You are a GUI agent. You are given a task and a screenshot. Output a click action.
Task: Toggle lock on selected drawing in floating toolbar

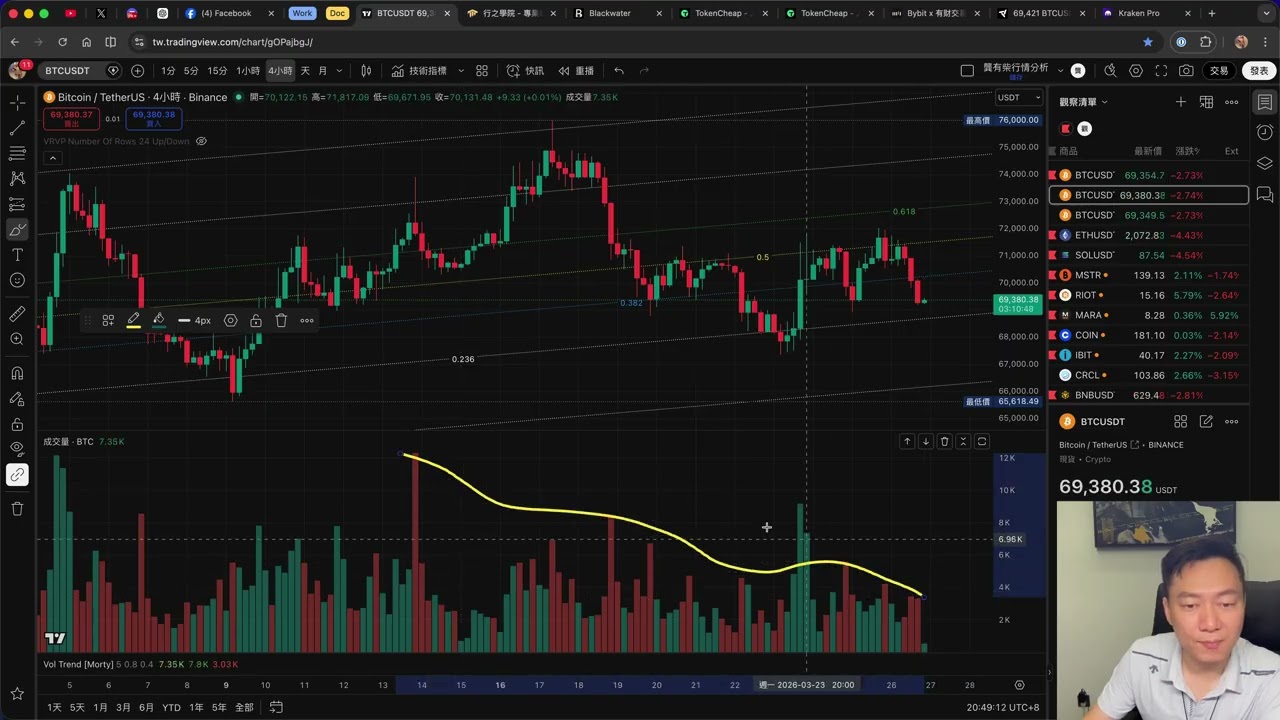(256, 320)
